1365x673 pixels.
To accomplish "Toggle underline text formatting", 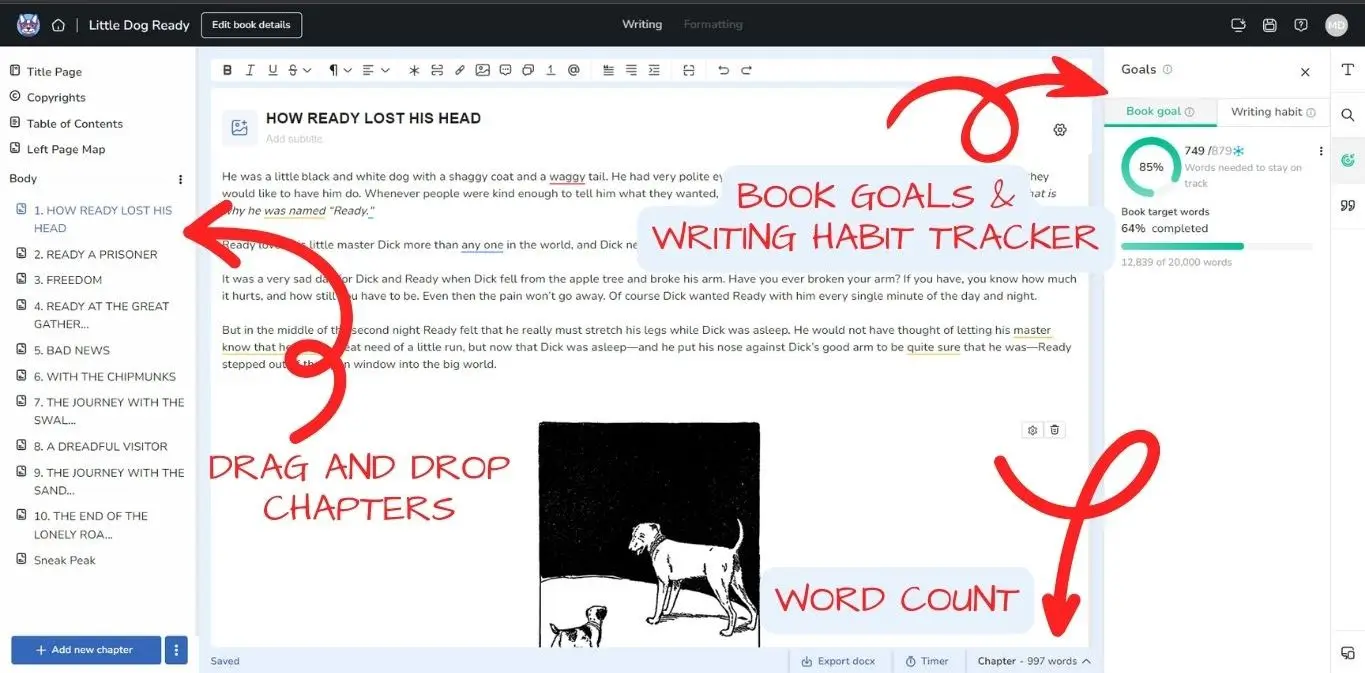I will point(272,70).
